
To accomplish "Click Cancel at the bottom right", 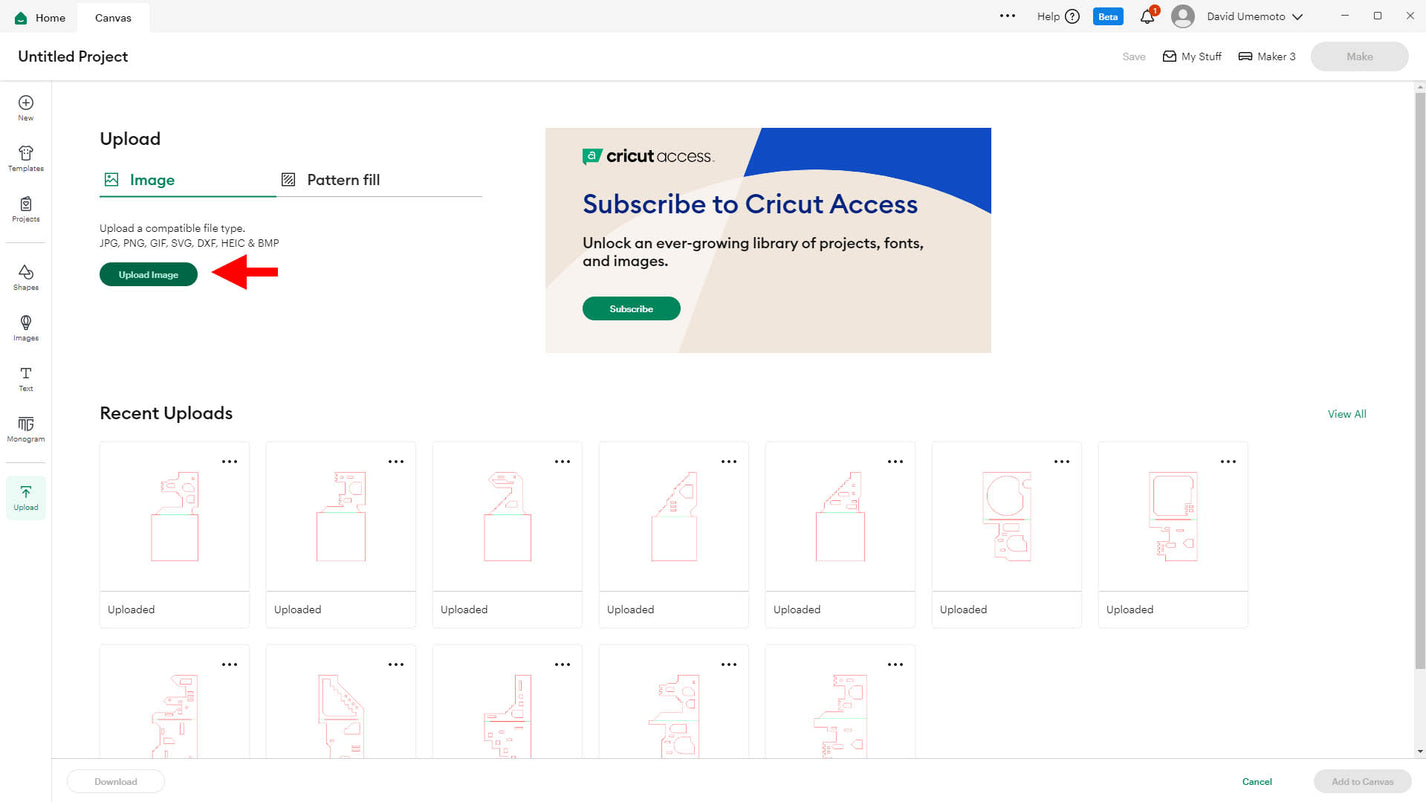I will [x=1257, y=782].
